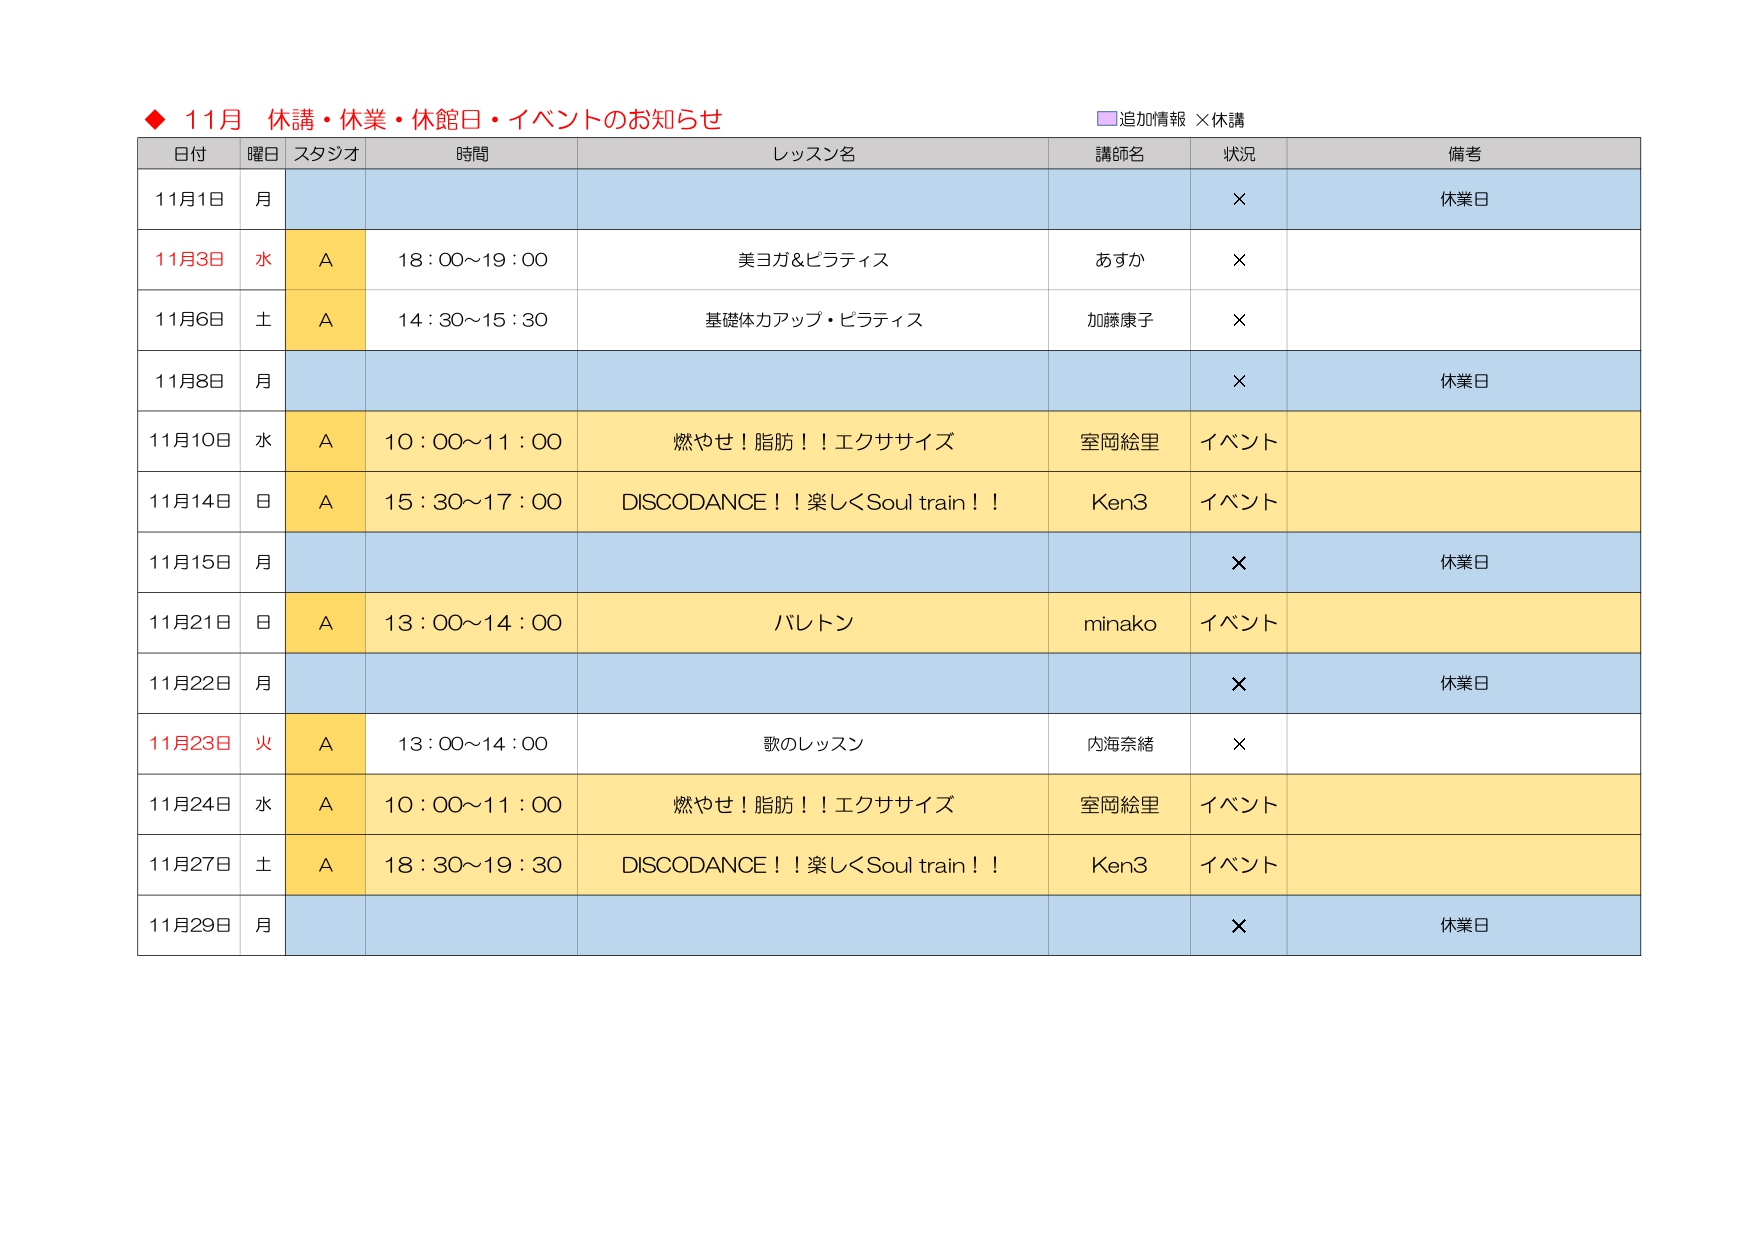1754x1240 pixels.
Task: Select the 11月21日 date cell
Action: pos(189,622)
